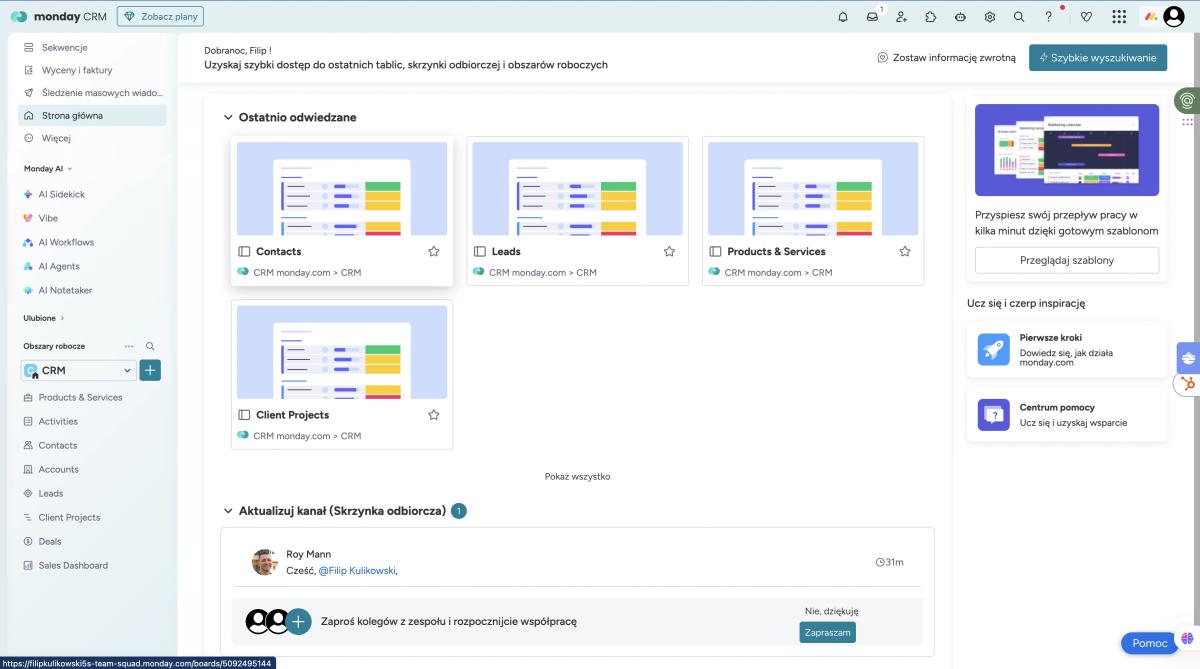Open the Client Projects board thumbnail
Viewport: 1200px width, 669px height.
coord(342,352)
